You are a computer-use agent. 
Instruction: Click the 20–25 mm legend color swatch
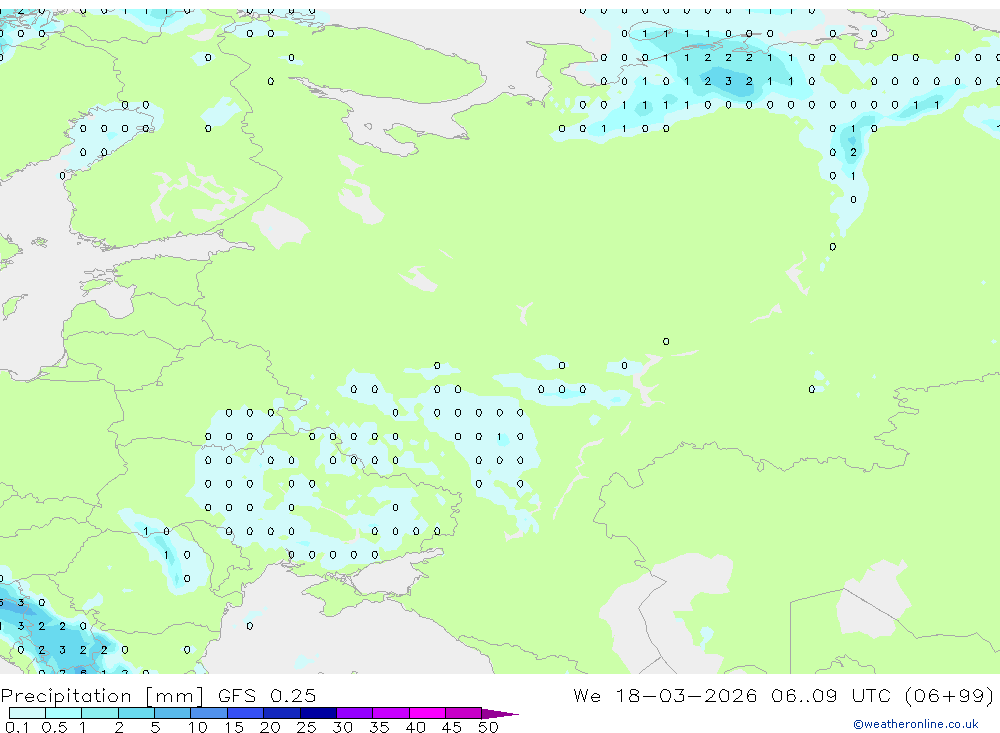[x=282, y=713]
